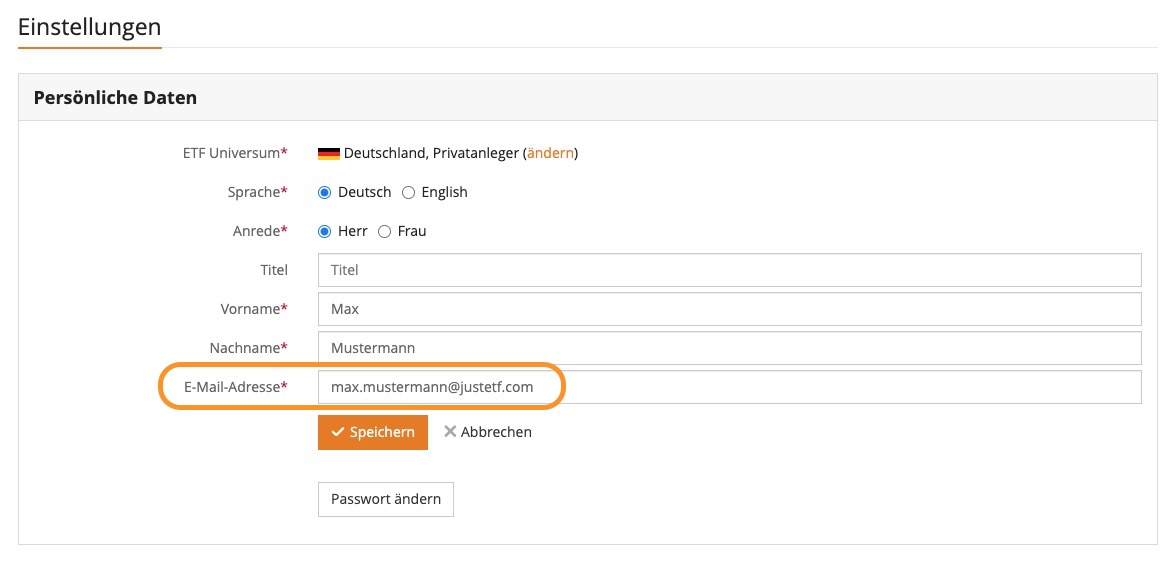Screen dimensions: 1172x561
Task: Cancel changes with the Abbrechen link
Action: pyautogui.click(x=496, y=432)
